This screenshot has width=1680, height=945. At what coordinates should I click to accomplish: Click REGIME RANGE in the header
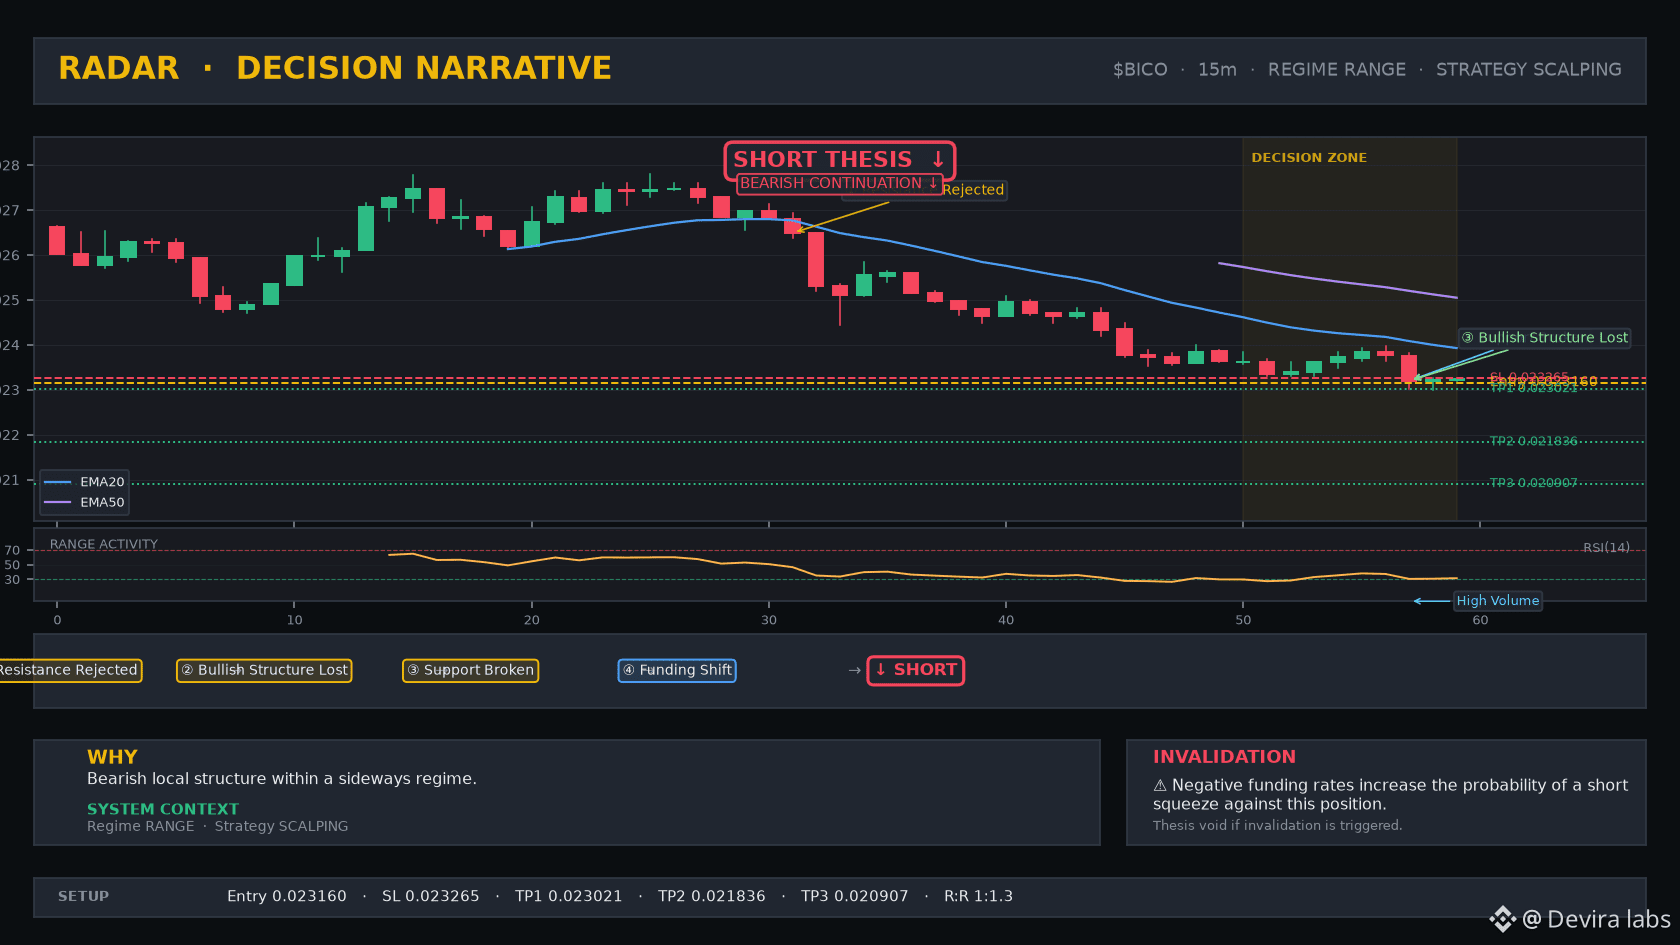point(1336,70)
